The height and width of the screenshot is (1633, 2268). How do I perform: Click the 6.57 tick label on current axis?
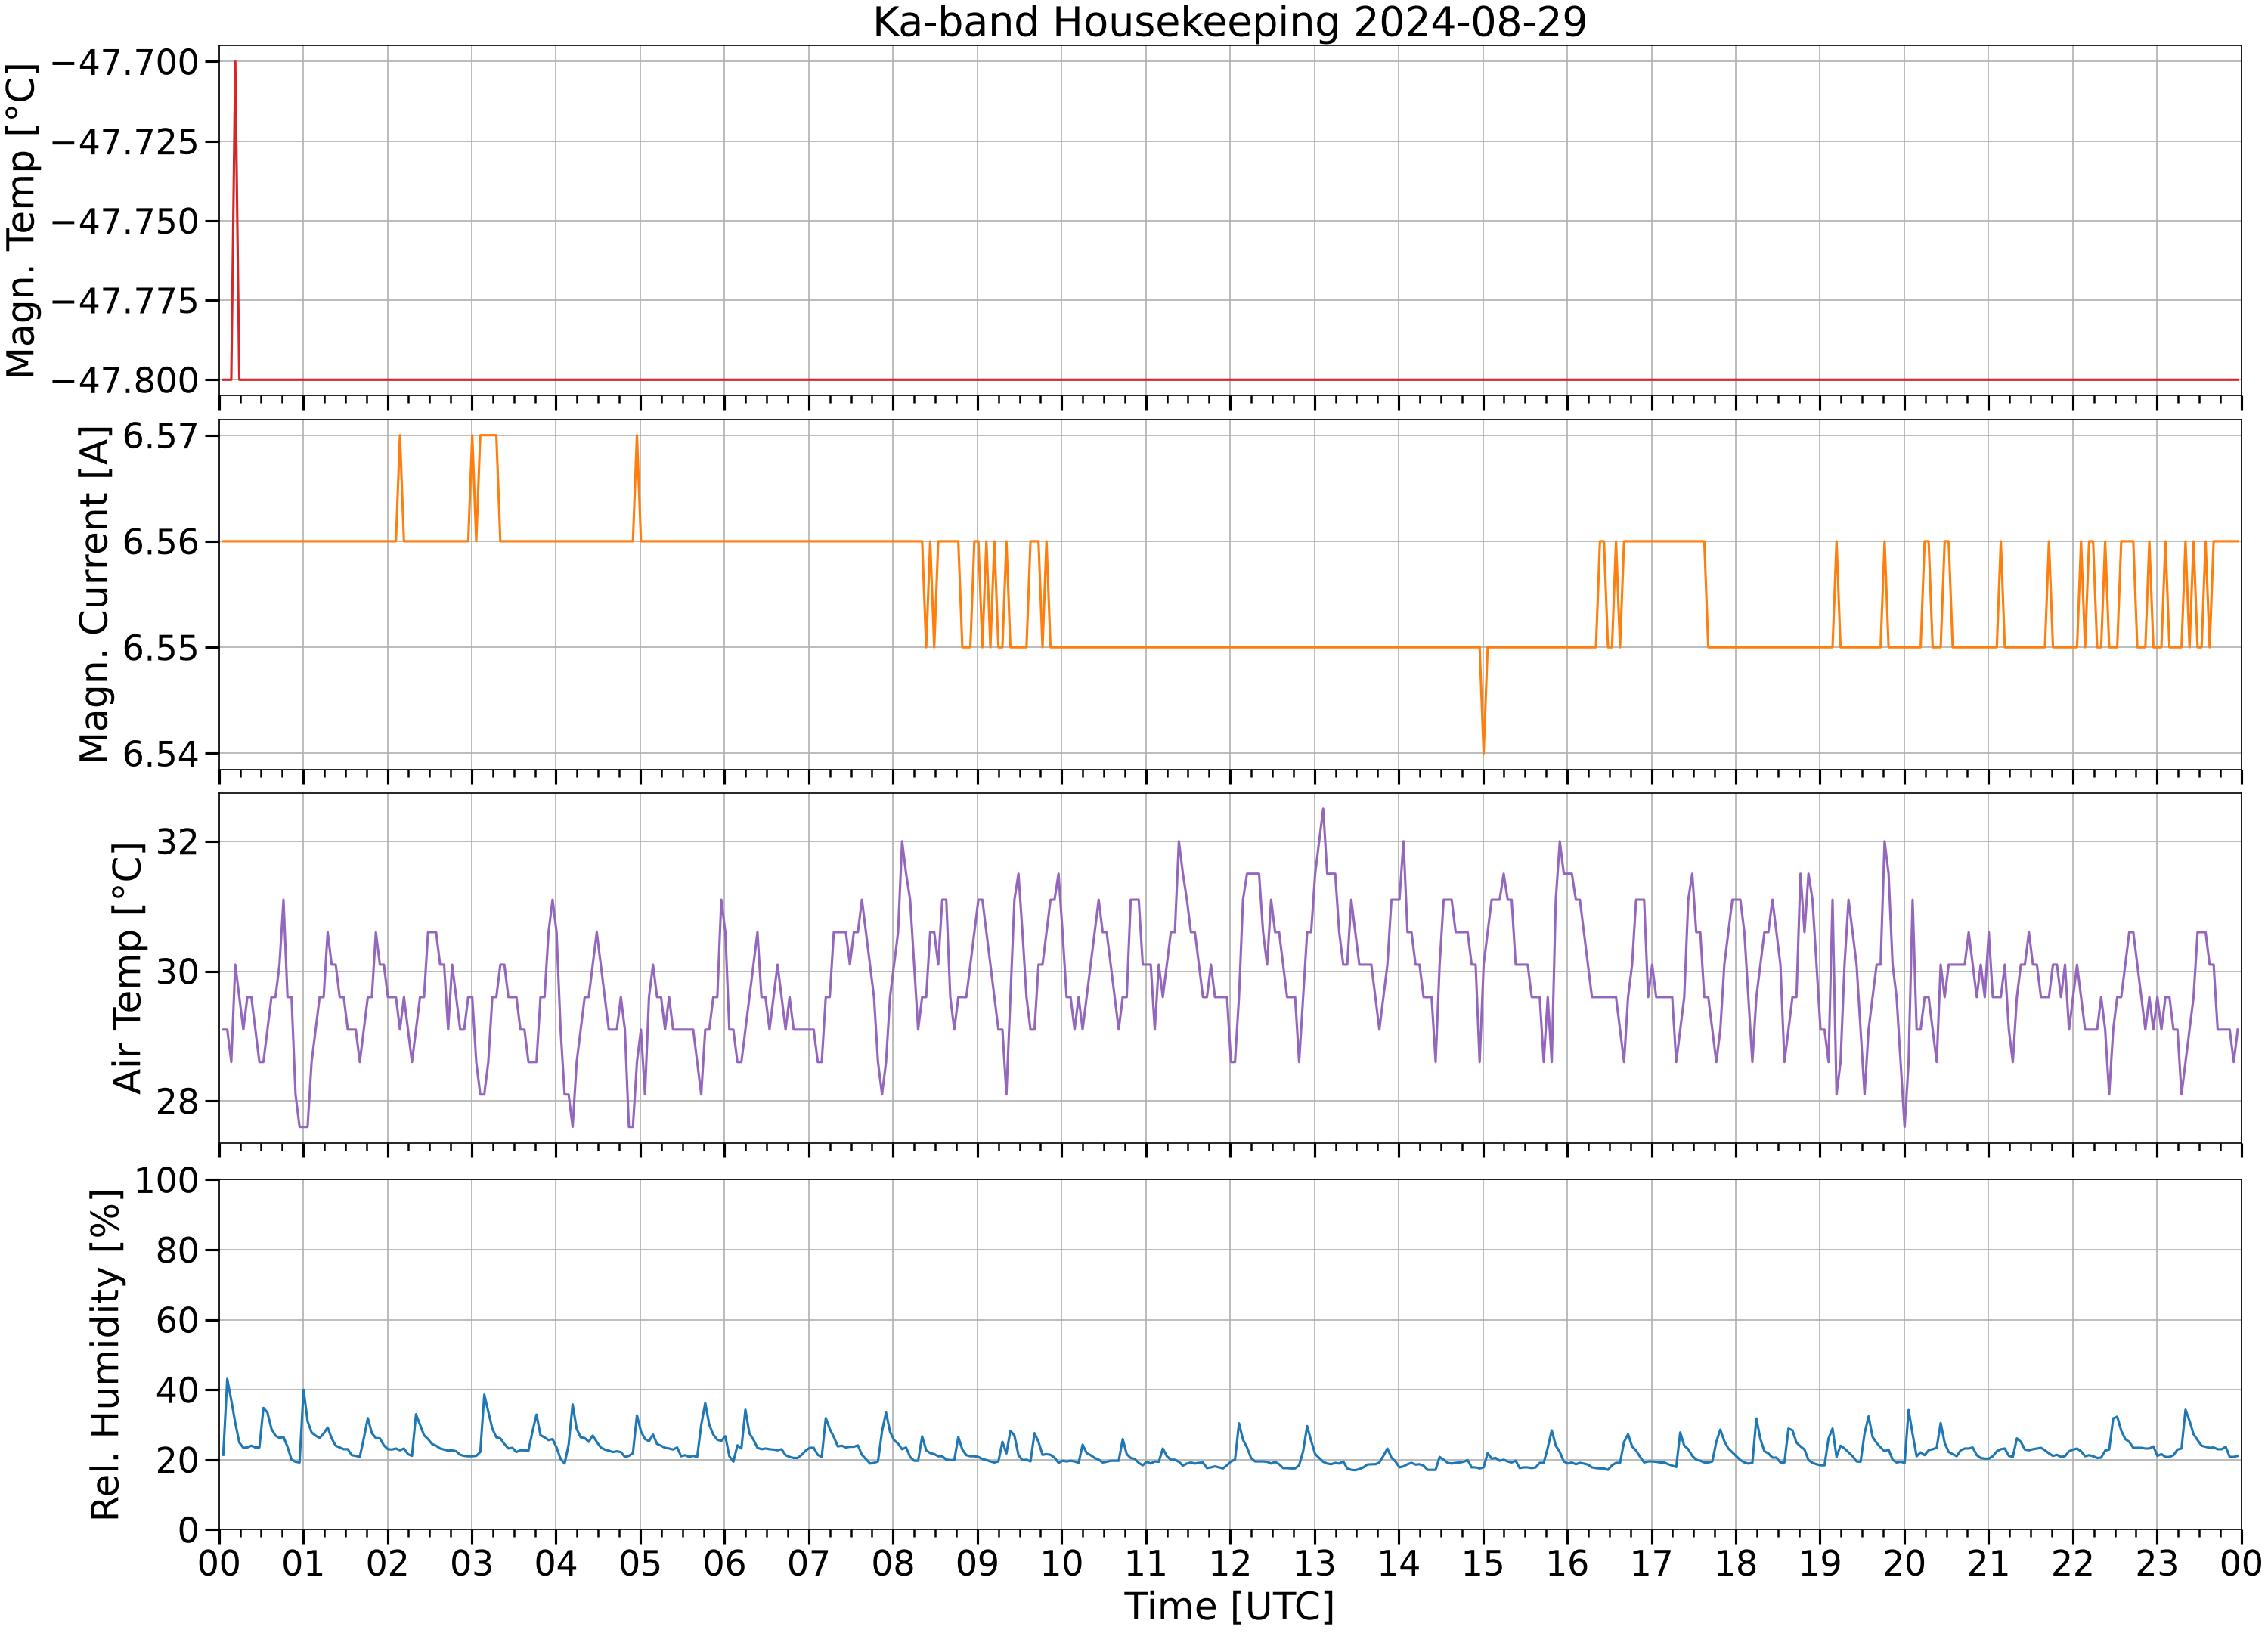pos(160,436)
